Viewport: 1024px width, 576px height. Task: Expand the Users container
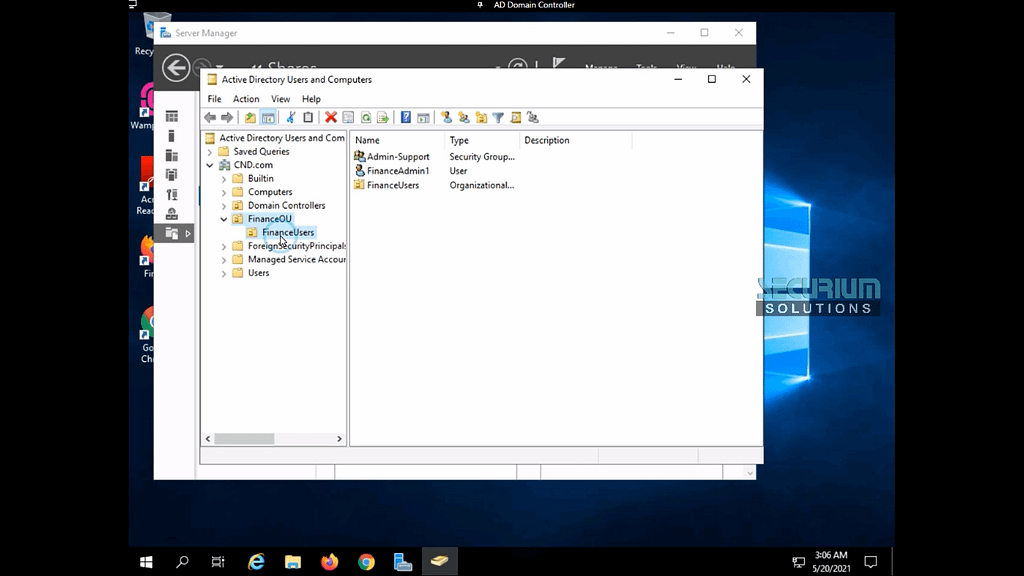pos(224,274)
